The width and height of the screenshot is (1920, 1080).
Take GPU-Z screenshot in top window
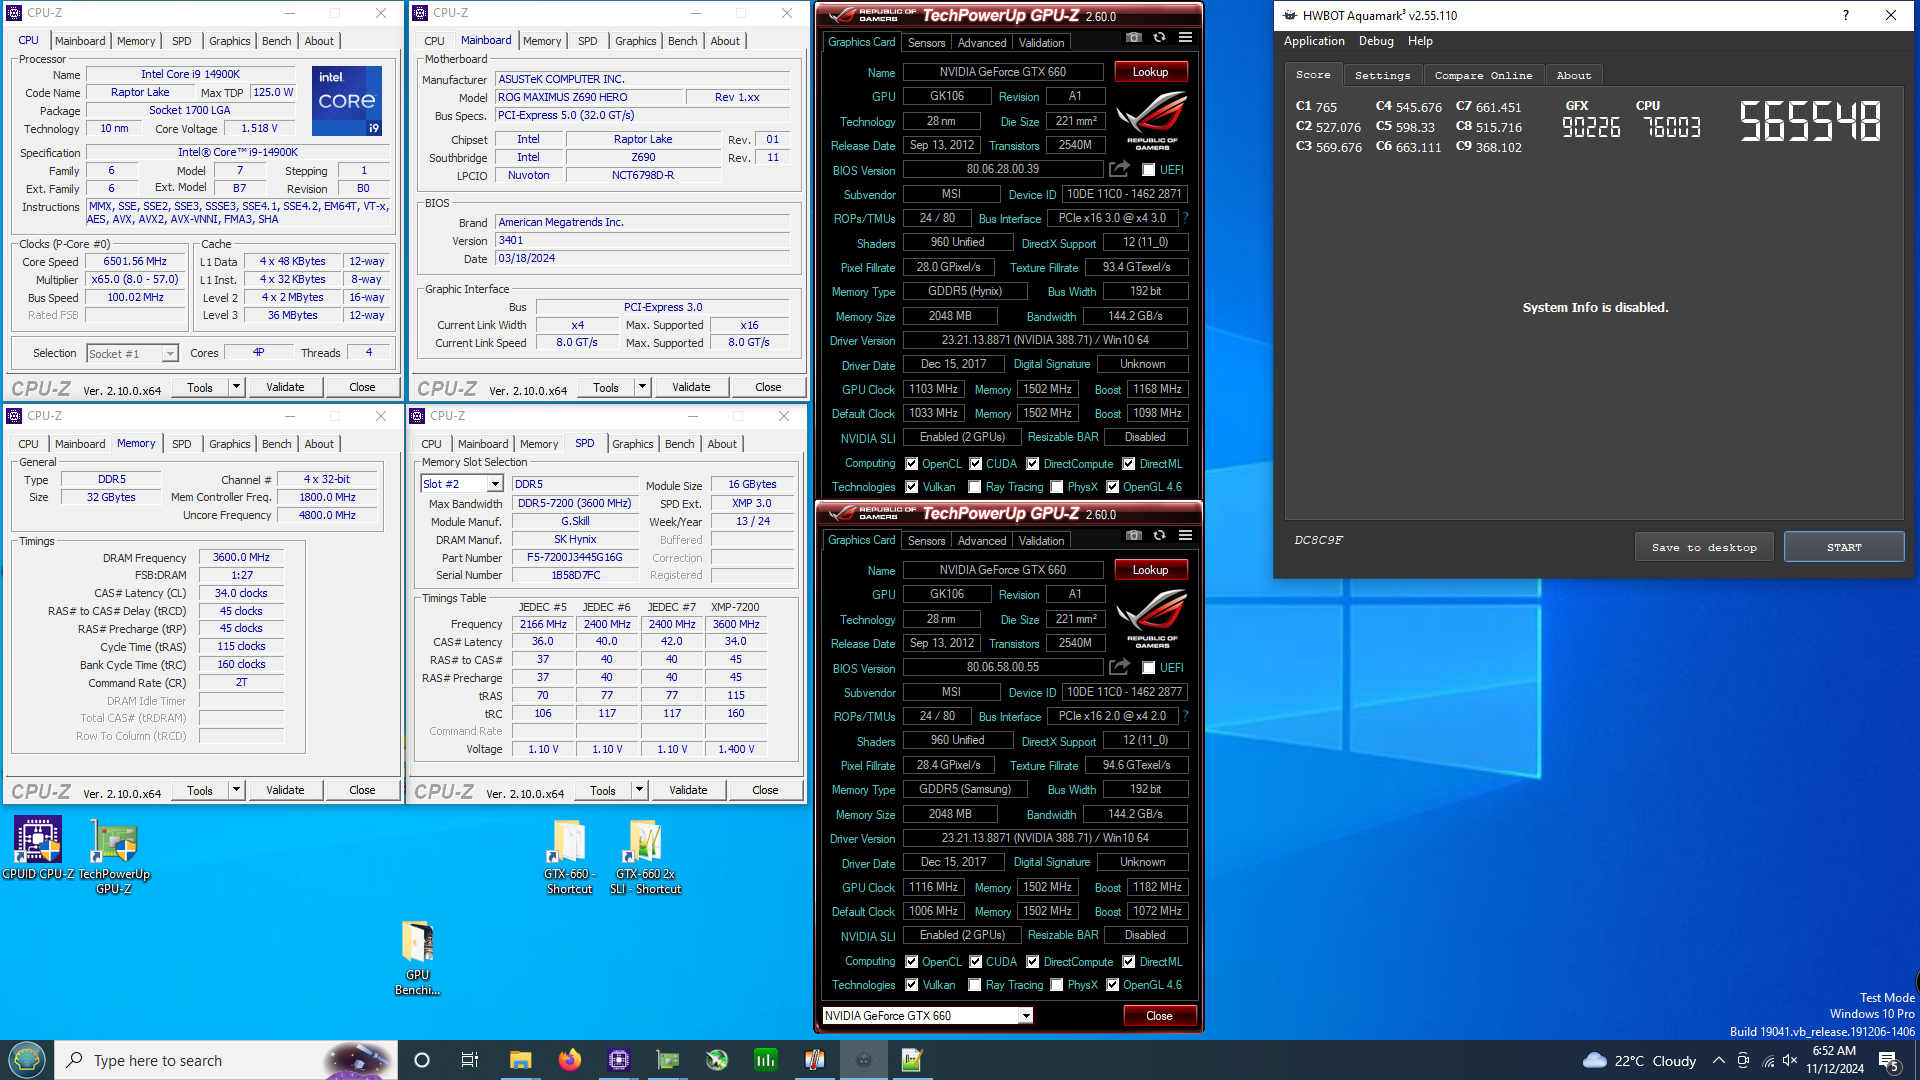(x=1133, y=38)
